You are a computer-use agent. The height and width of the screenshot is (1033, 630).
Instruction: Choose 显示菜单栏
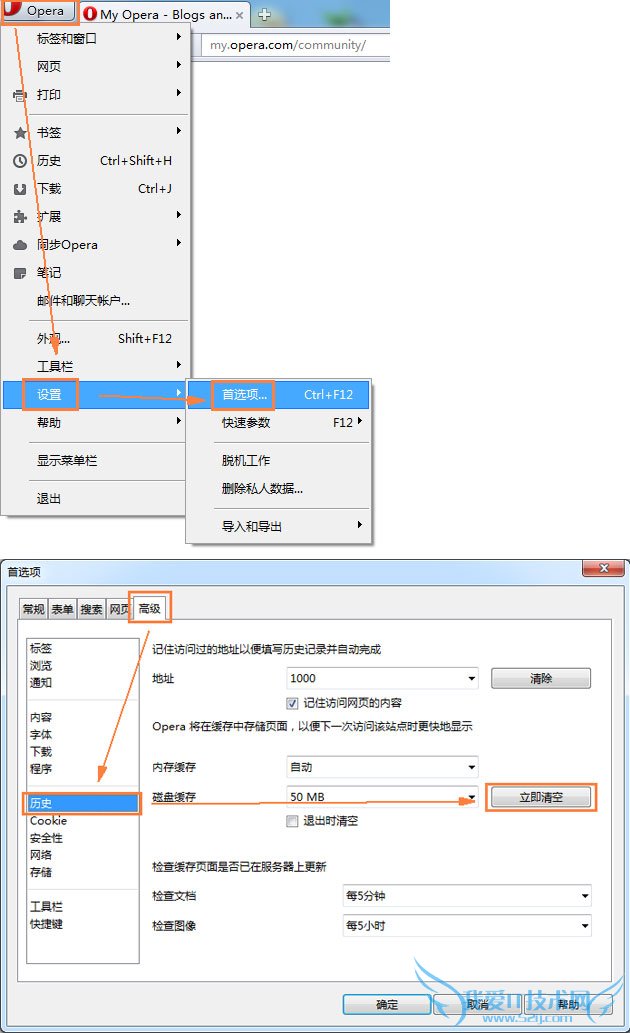point(96,461)
